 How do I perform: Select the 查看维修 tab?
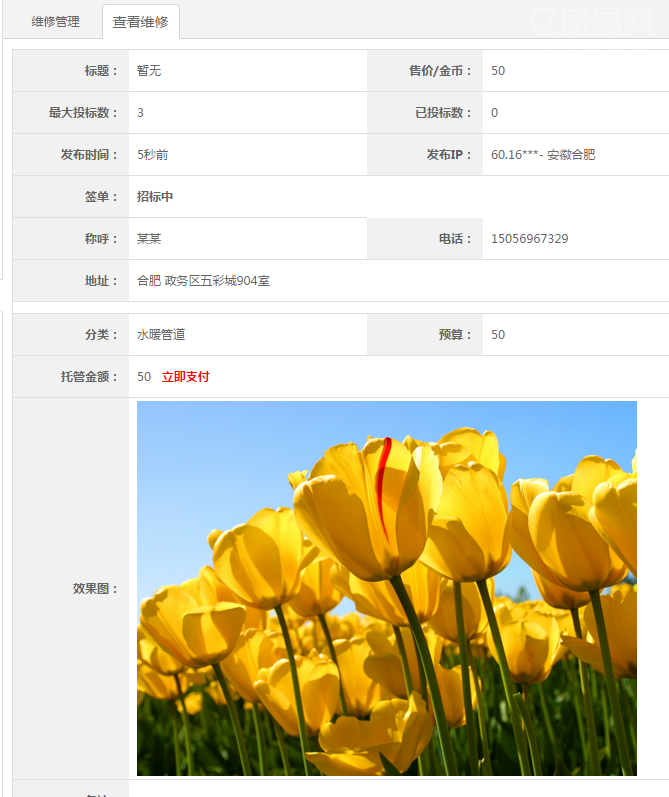pos(140,22)
